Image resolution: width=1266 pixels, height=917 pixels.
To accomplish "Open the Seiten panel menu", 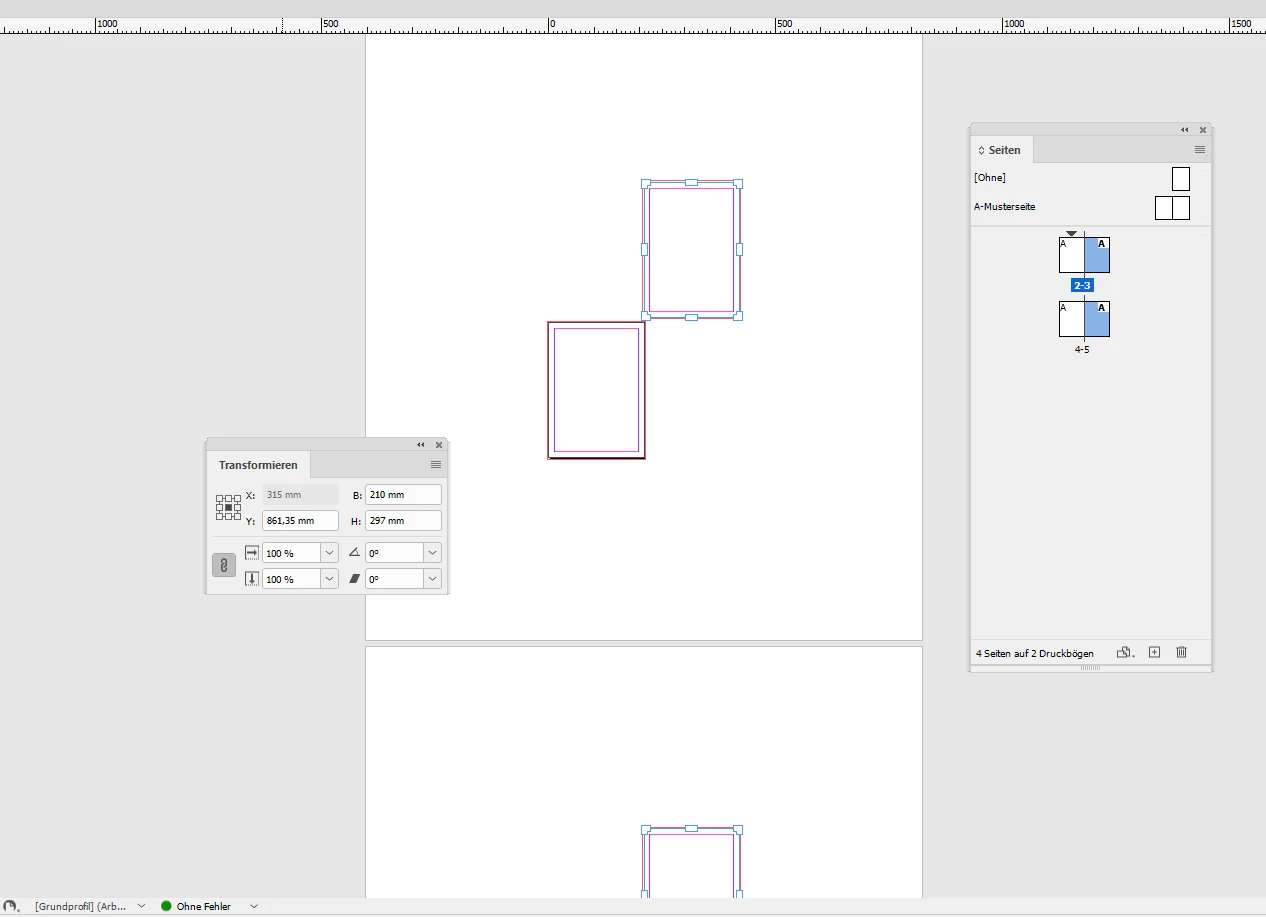I will pos(1200,150).
